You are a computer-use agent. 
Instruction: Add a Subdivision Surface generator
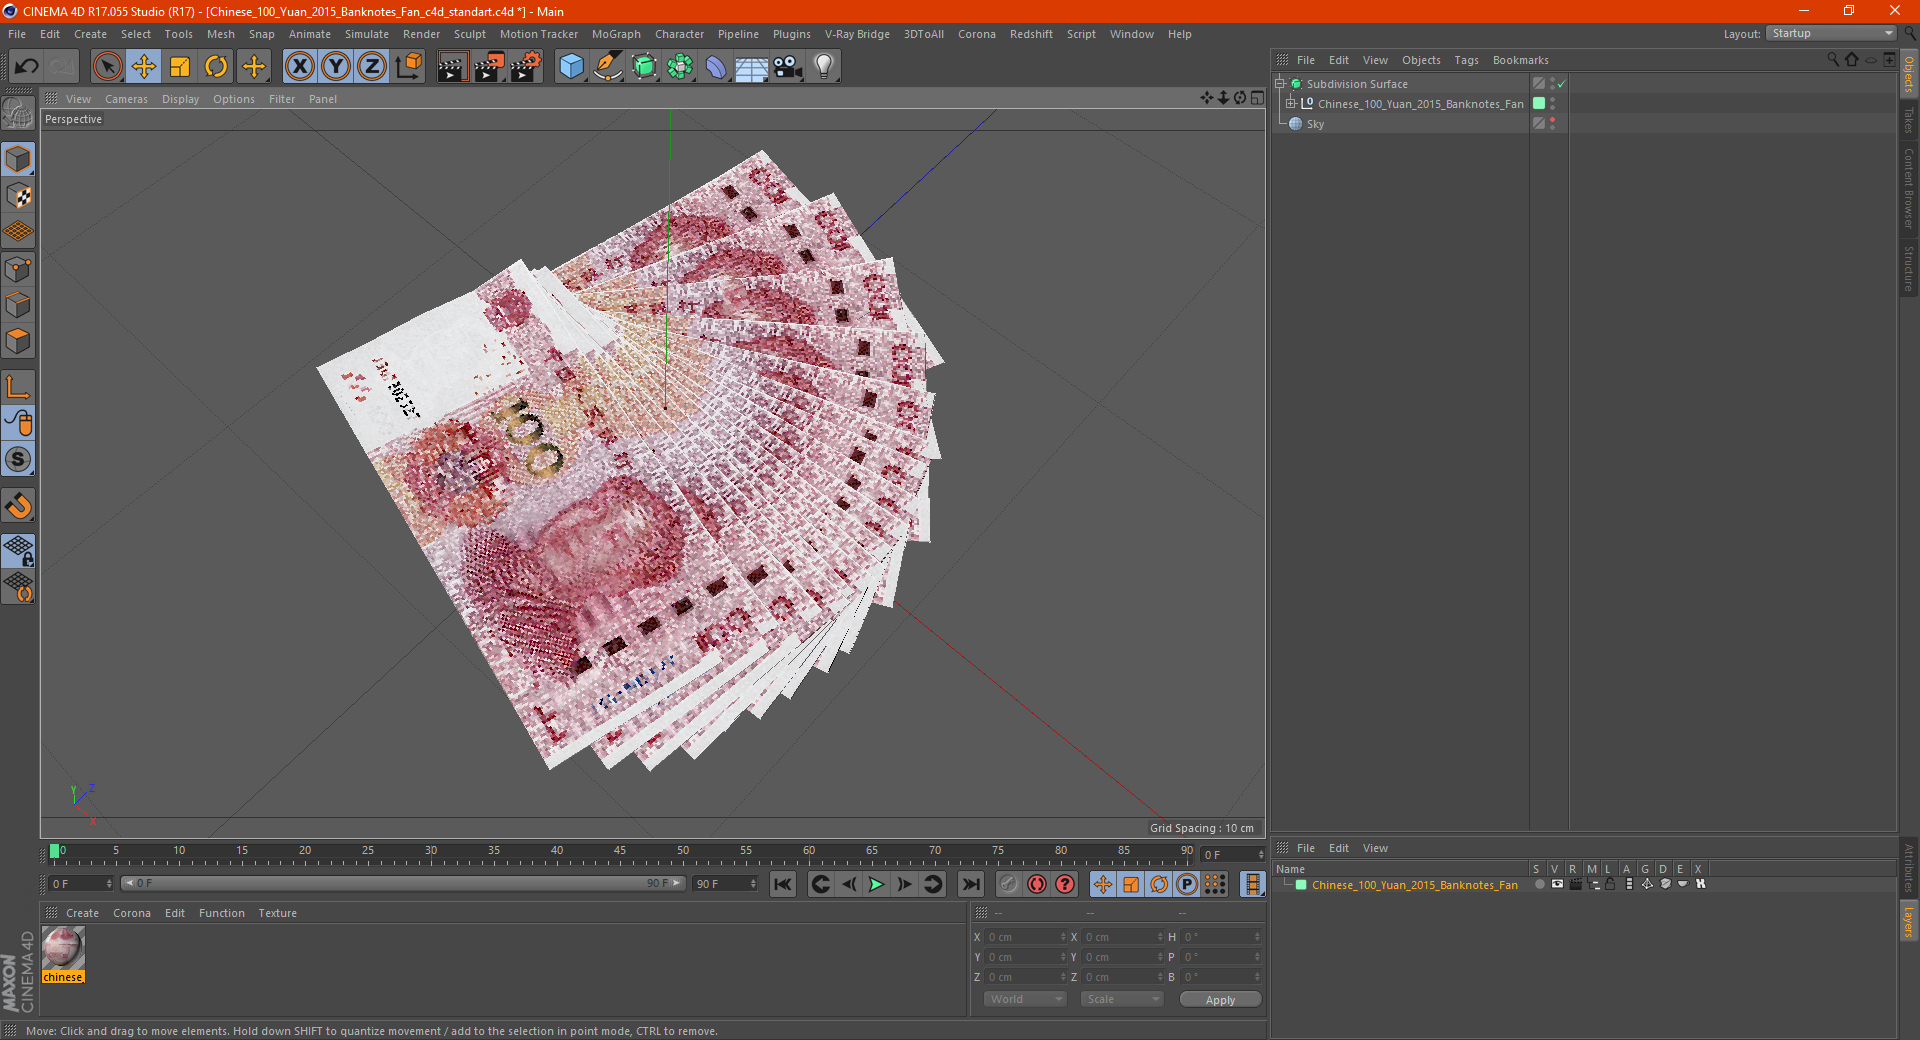[x=644, y=67]
